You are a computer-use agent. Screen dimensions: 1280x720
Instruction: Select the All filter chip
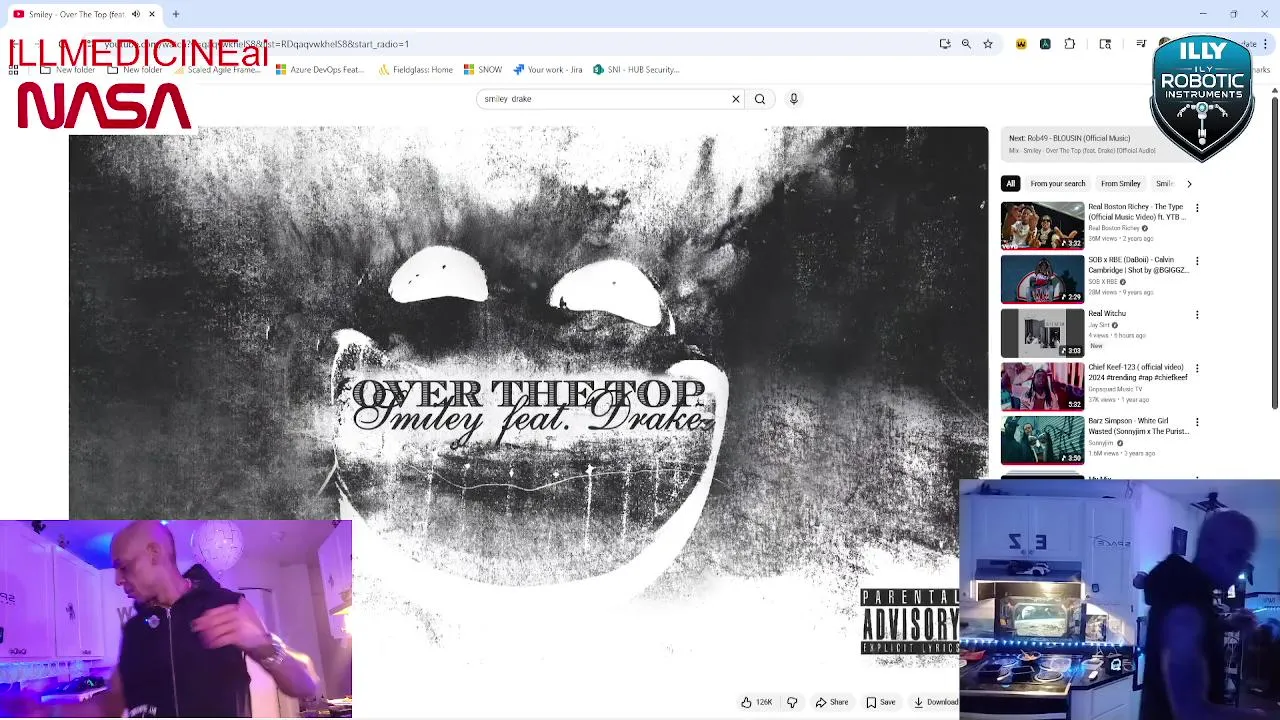tap(1011, 184)
